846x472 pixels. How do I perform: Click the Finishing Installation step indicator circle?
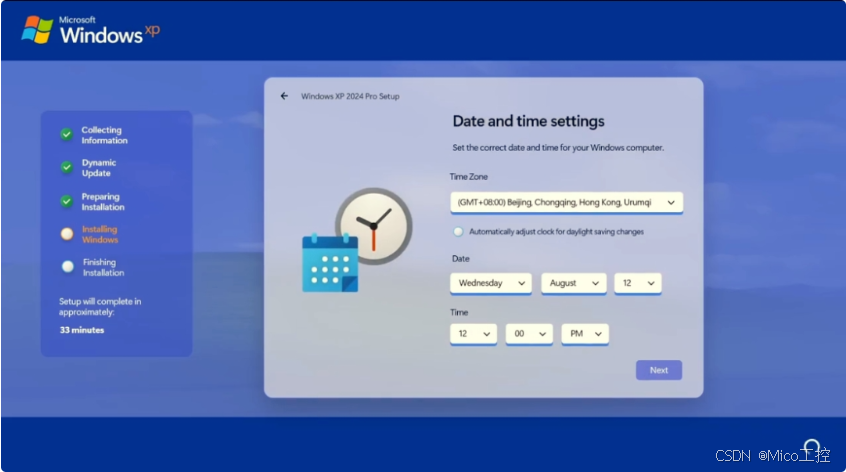(x=67, y=266)
